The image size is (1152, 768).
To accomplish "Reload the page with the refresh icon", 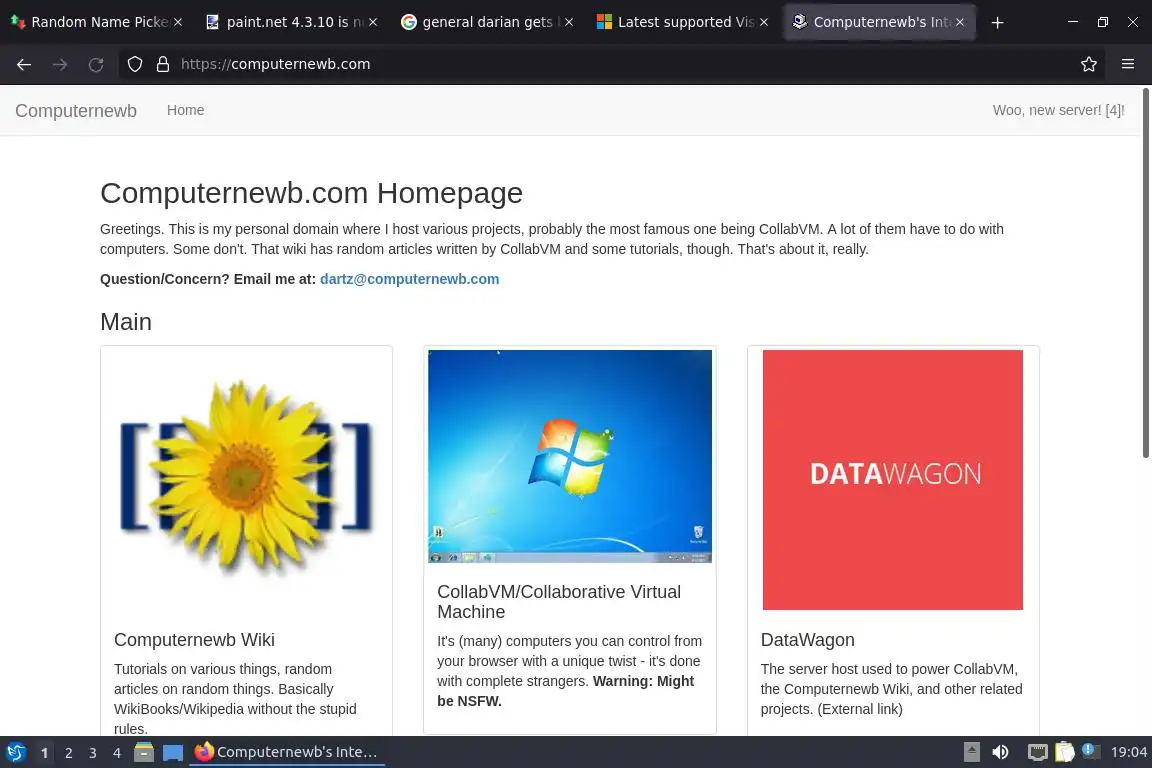I will 96,65.
